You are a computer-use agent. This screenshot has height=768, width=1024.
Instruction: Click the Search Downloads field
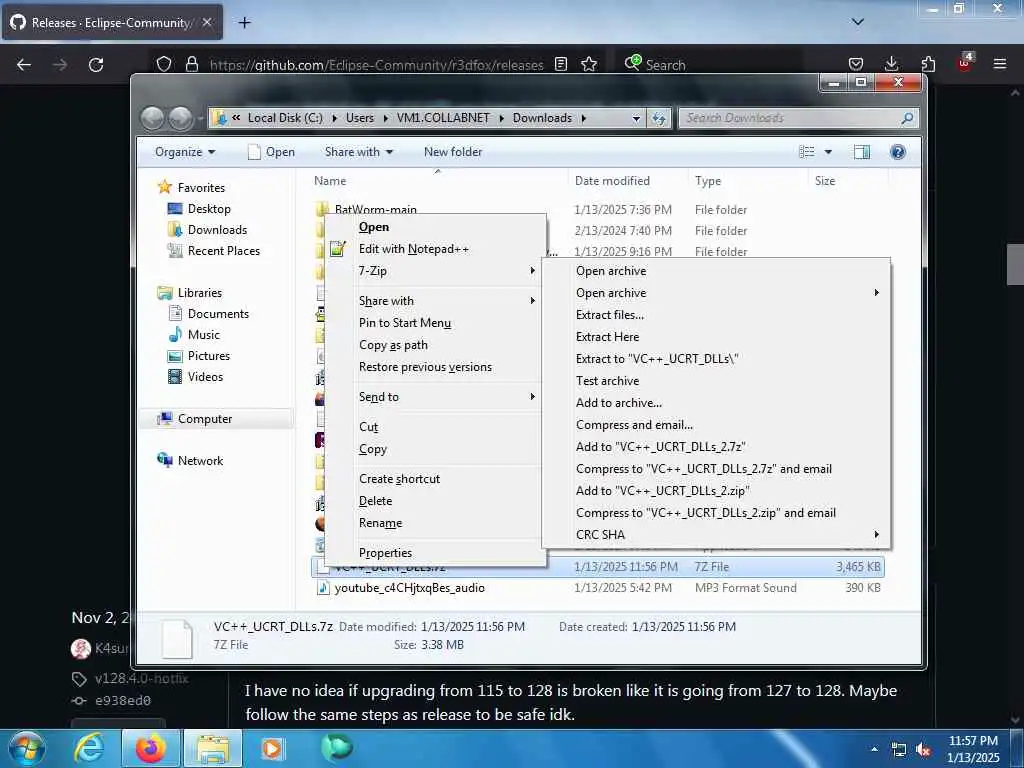(798, 118)
